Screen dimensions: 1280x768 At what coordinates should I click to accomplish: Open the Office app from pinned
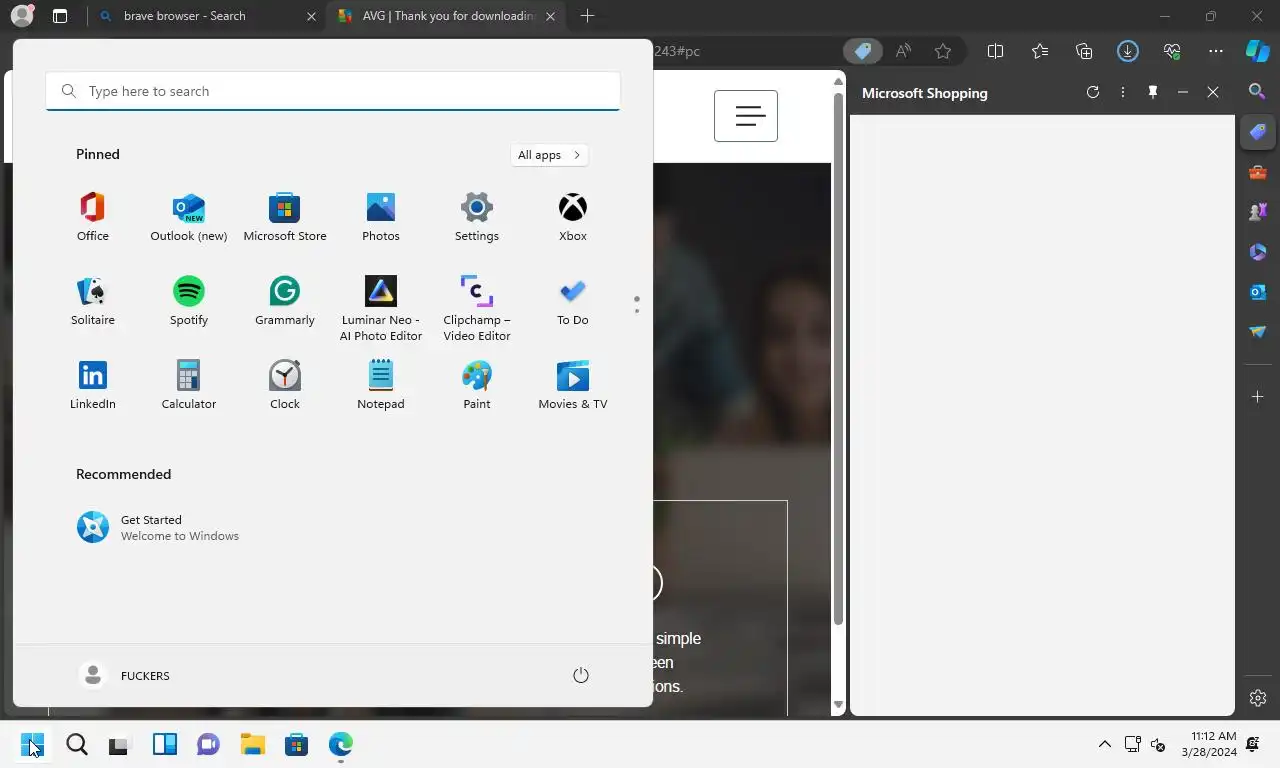pyautogui.click(x=93, y=217)
